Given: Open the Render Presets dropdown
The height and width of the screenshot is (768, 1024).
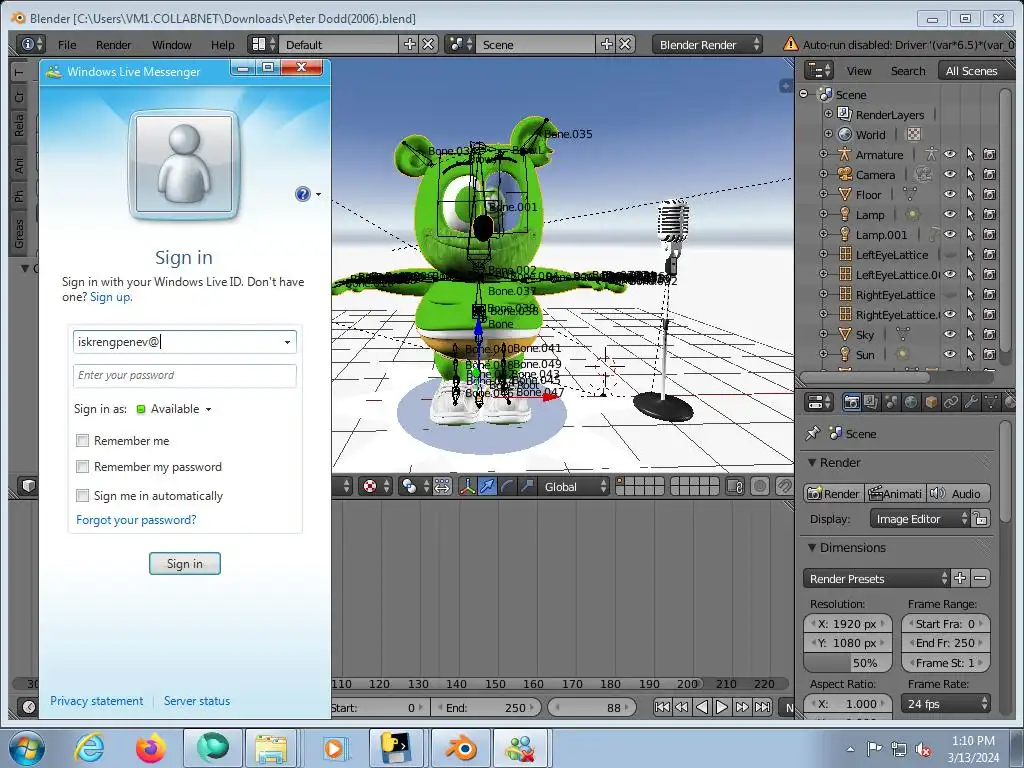Looking at the screenshot, I should point(876,578).
